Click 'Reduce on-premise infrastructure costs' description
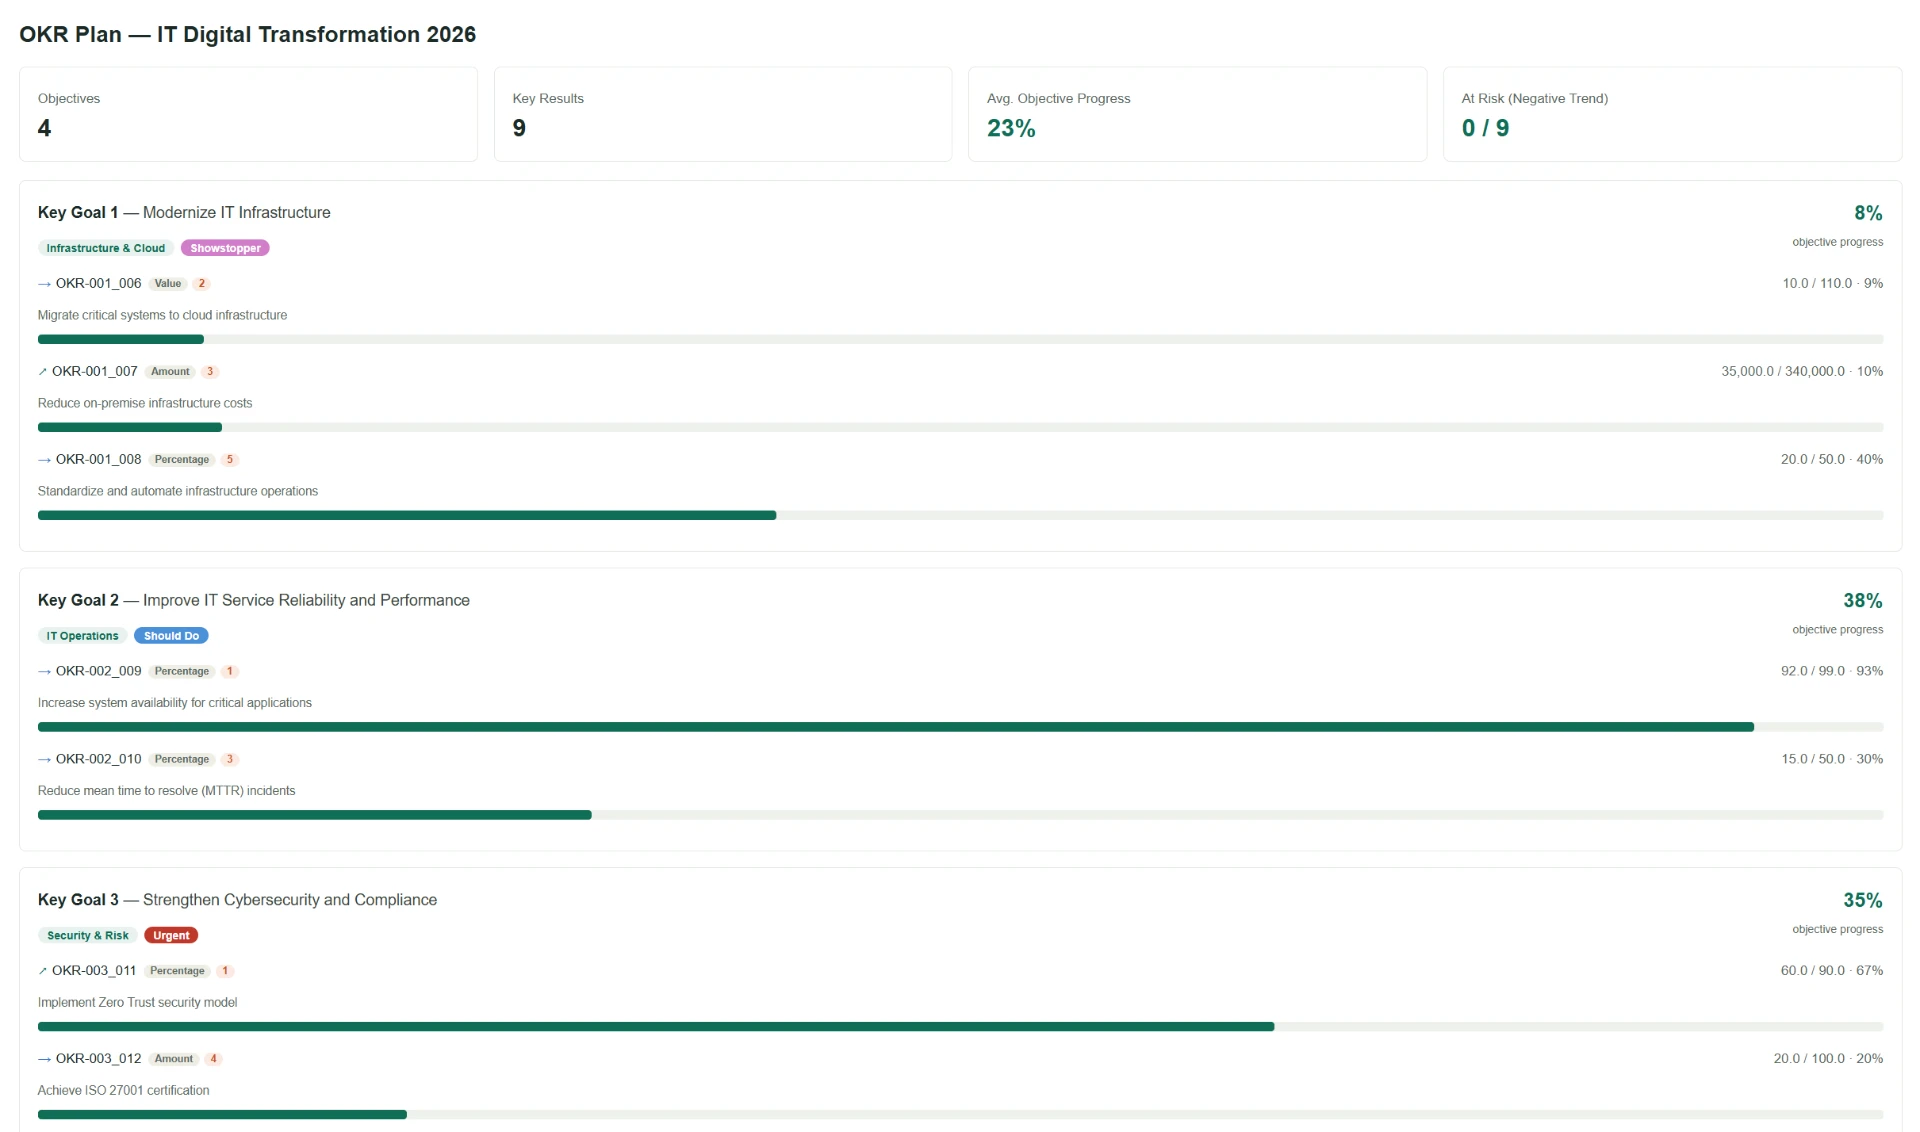Screen dimensions: 1920x1132 (x=145, y=404)
